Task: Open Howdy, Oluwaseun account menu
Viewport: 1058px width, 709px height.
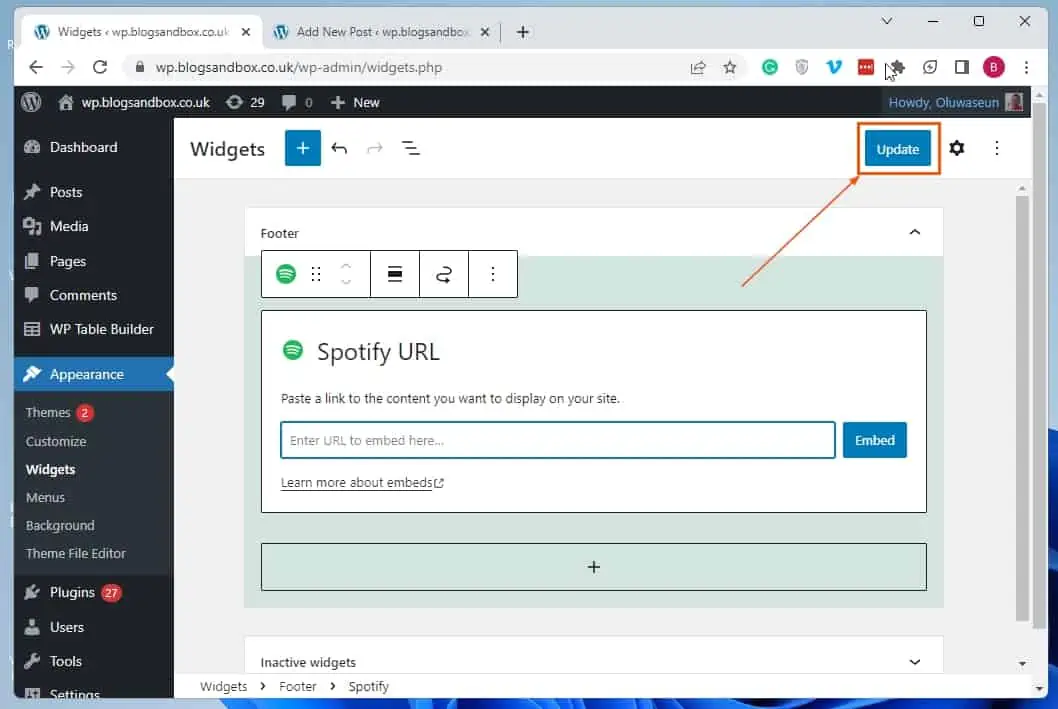Action: 955,103
